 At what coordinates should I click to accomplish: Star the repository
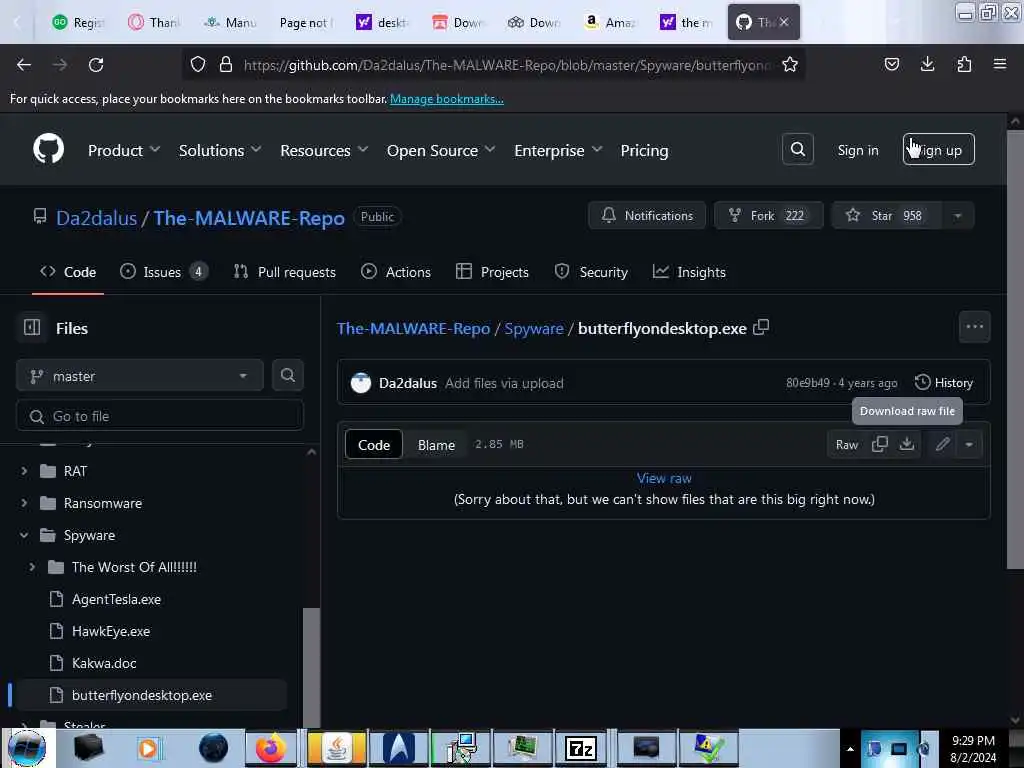pyautogui.click(x=887, y=216)
